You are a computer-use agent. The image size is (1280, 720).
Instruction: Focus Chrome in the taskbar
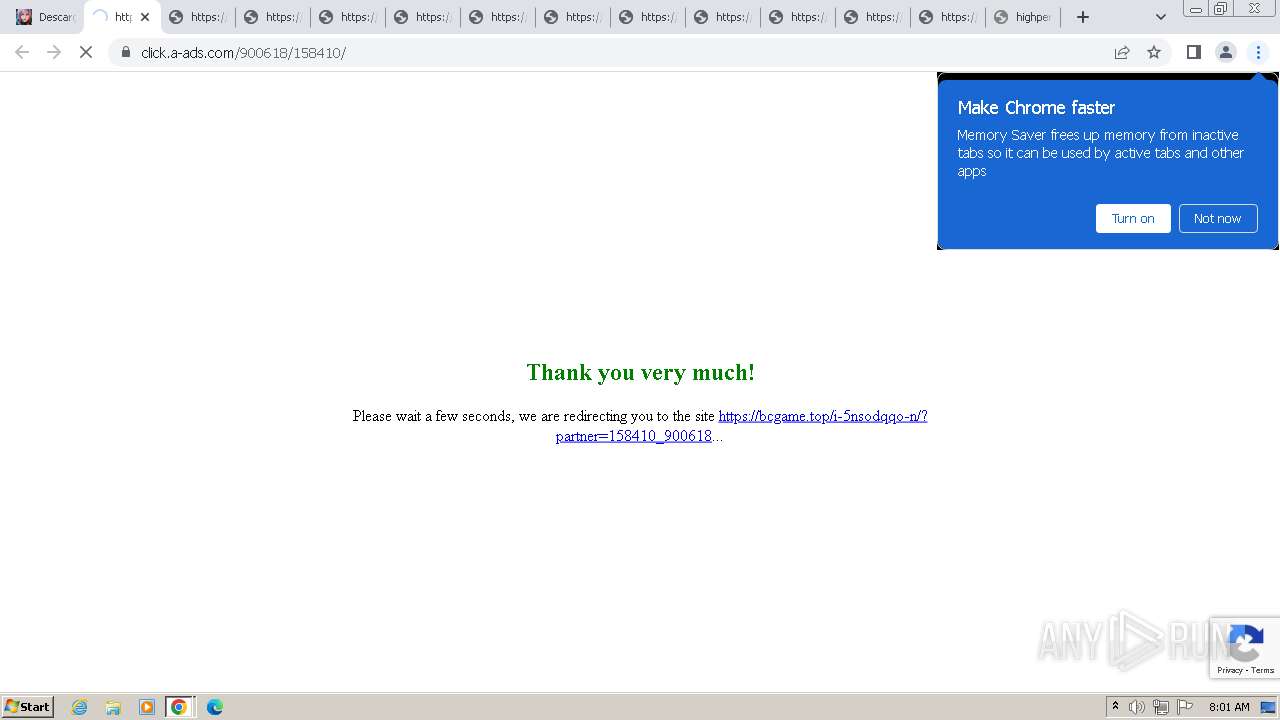(179, 707)
